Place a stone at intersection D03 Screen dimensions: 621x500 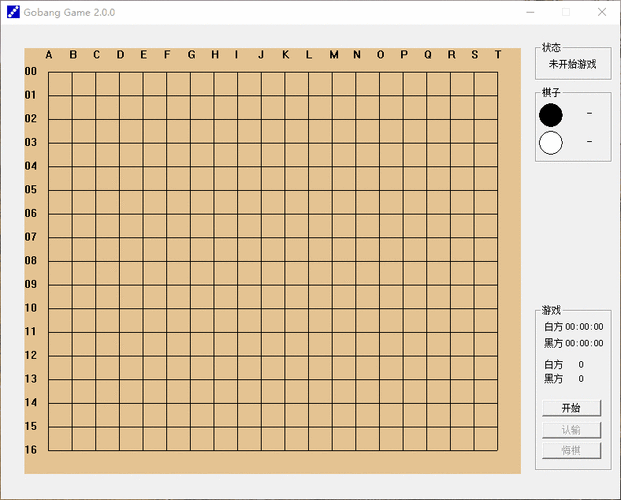[120, 143]
